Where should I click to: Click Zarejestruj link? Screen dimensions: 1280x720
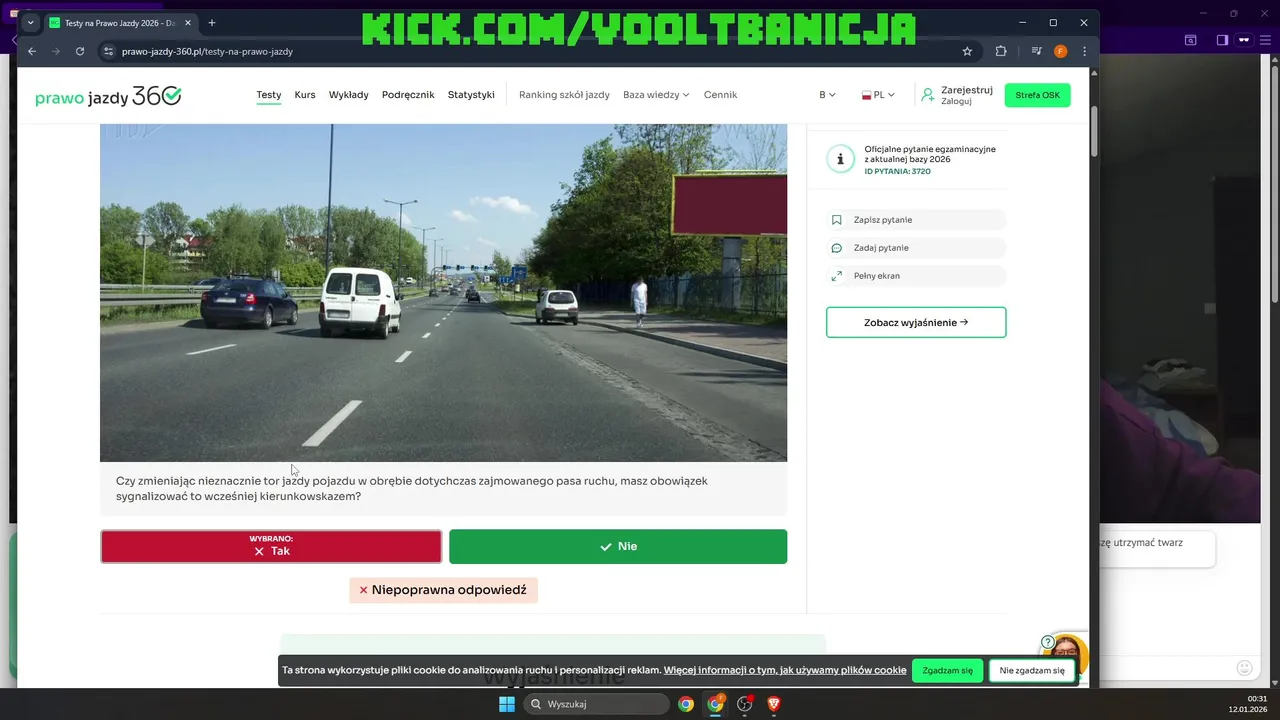(967, 90)
